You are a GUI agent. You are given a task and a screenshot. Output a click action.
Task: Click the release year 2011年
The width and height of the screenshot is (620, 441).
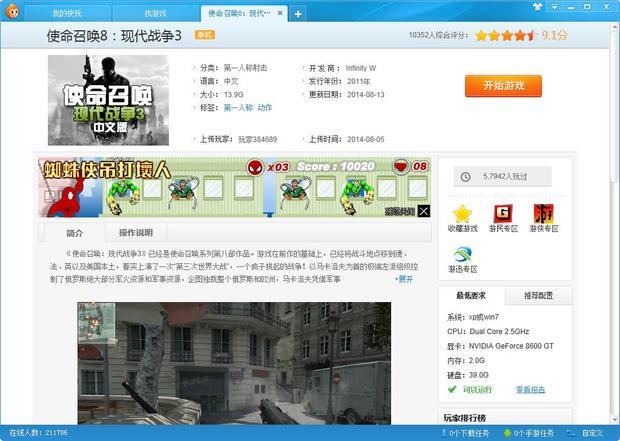point(358,81)
